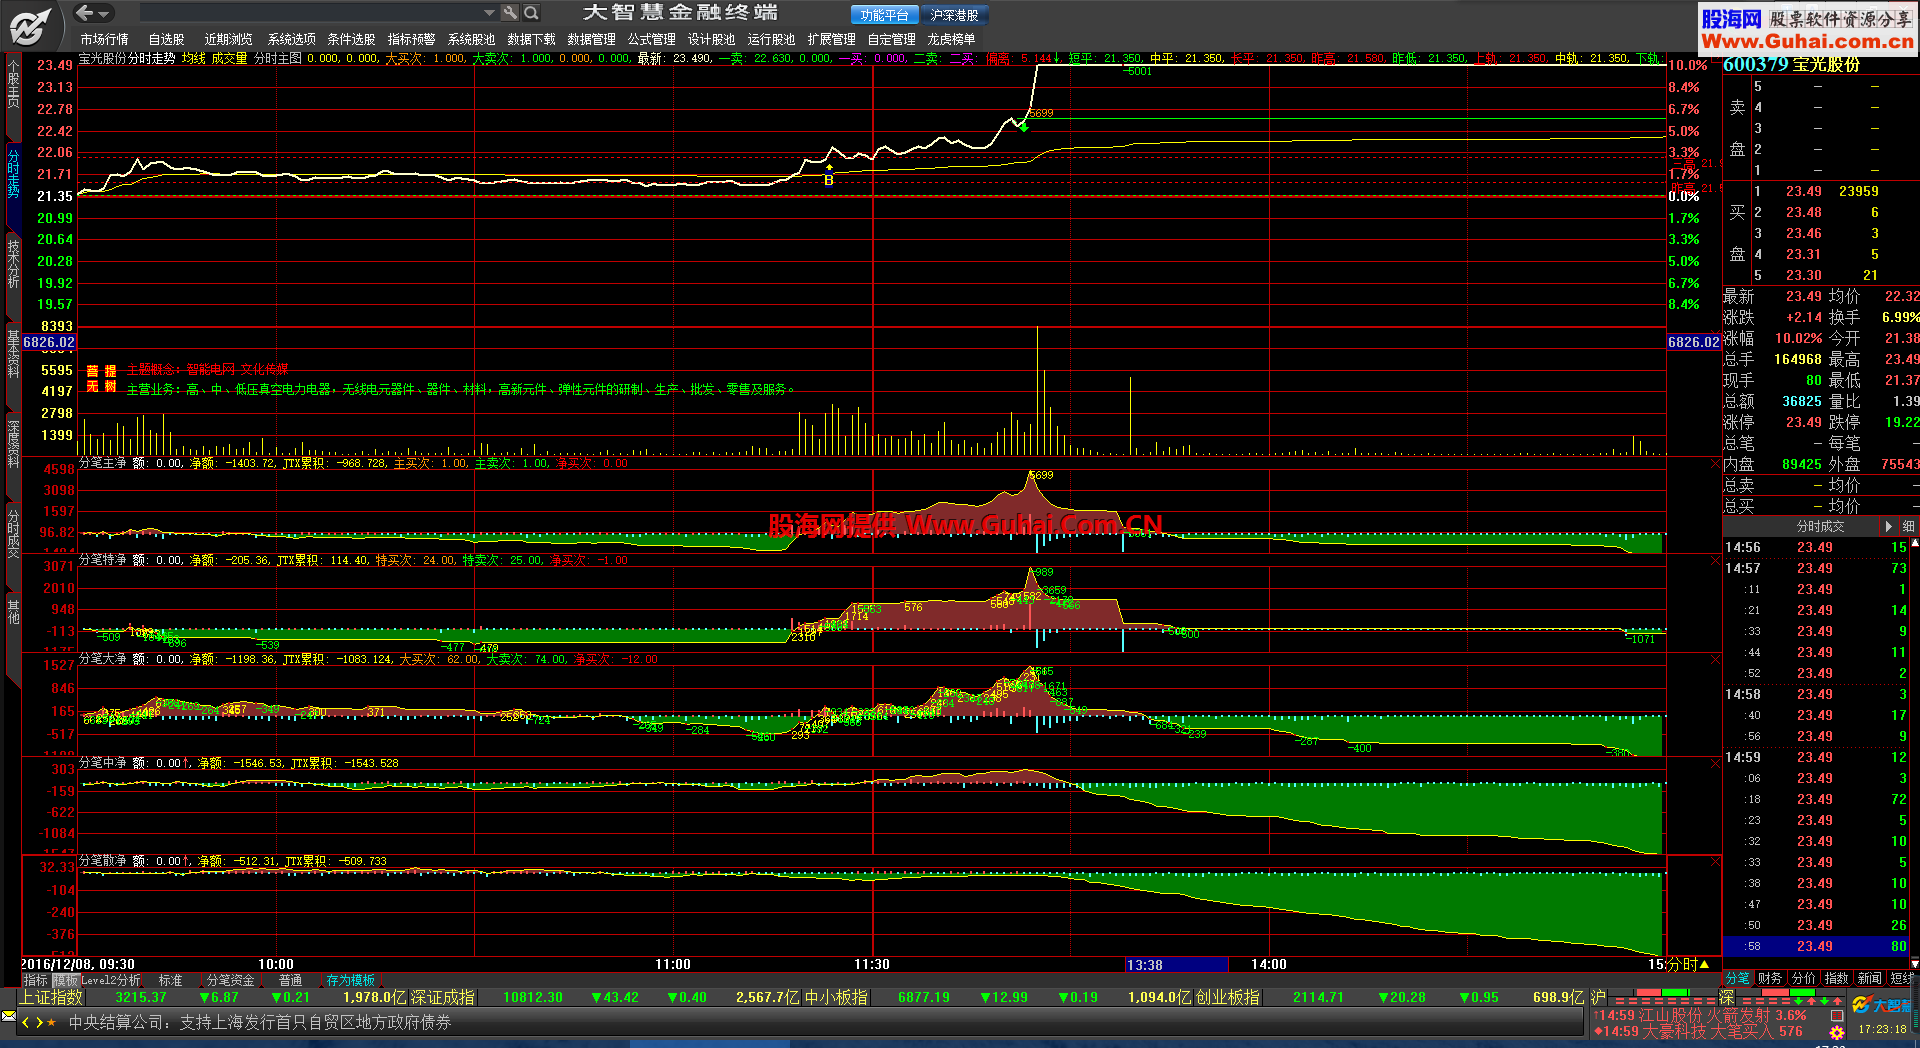
Task: Toggle detail view with 细 button
Action: point(1908,526)
